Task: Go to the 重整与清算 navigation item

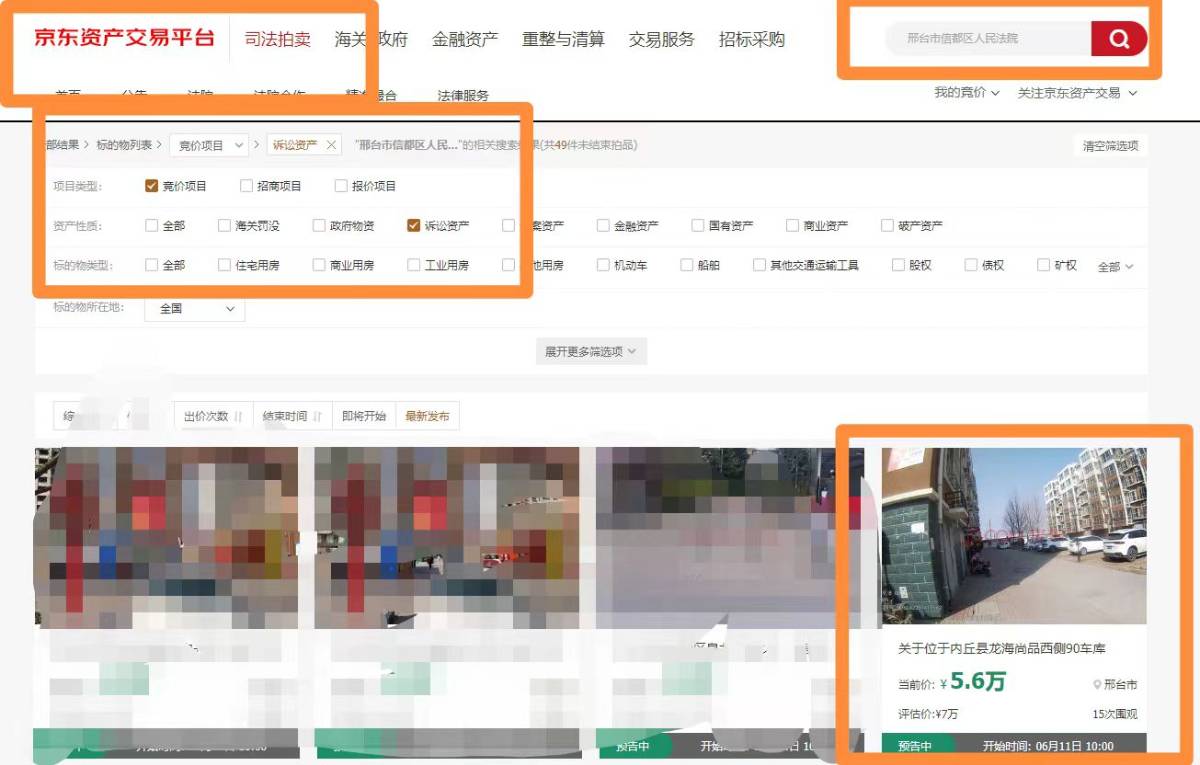Action: (563, 40)
